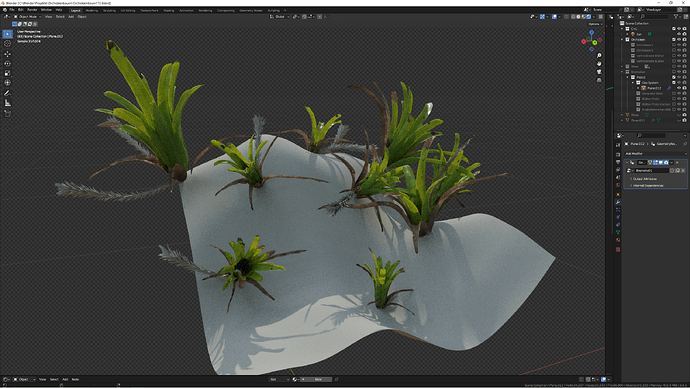Remove the geometry nodes modifier with X
The height and width of the screenshot is (388, 690).
coord(677,163)
